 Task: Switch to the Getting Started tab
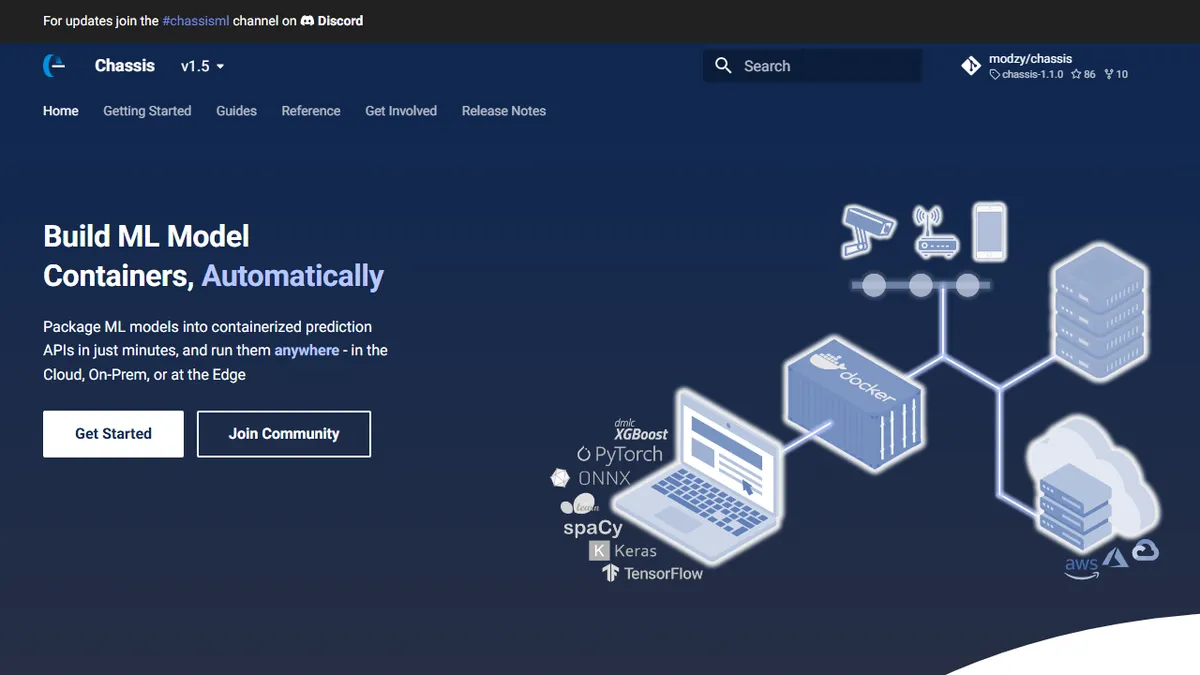point(147,111)
